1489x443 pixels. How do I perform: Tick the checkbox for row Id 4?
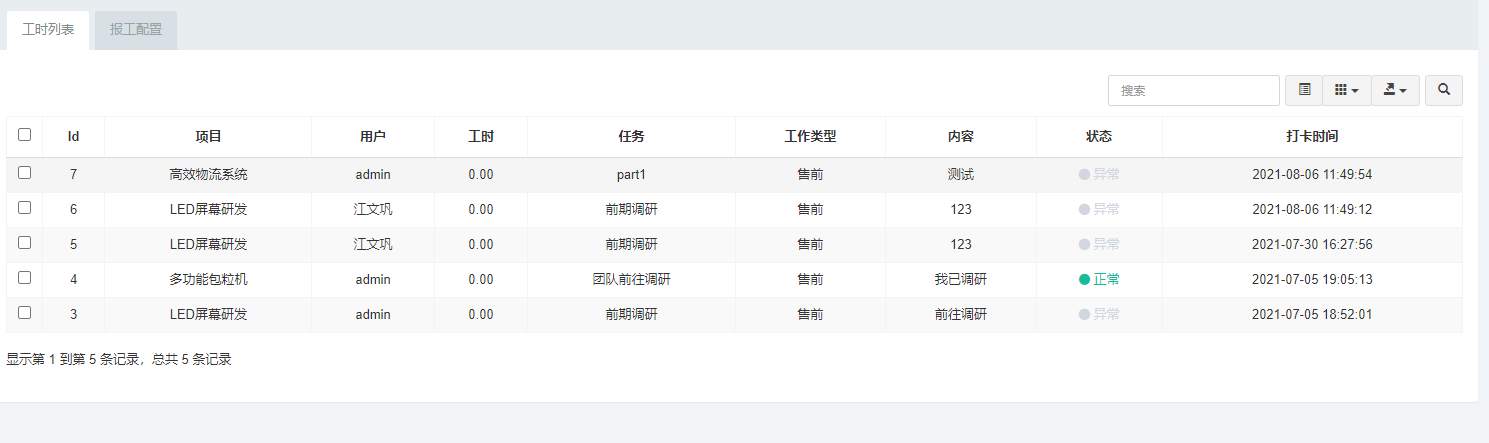25,278
